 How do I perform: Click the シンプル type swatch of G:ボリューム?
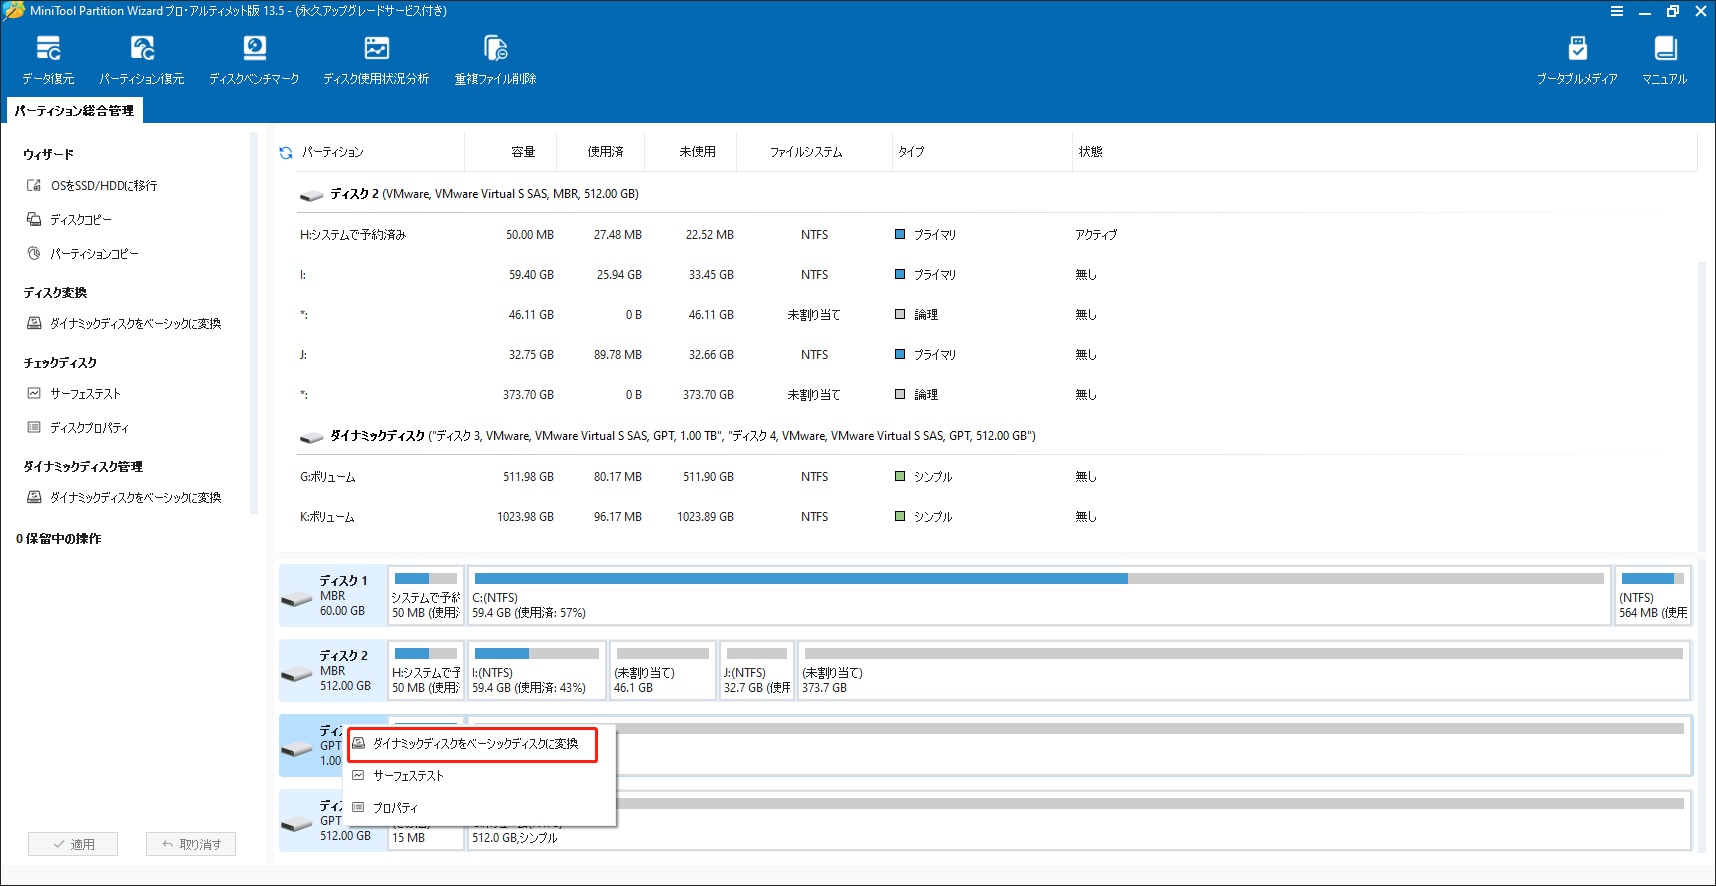[x=900, y=477]
